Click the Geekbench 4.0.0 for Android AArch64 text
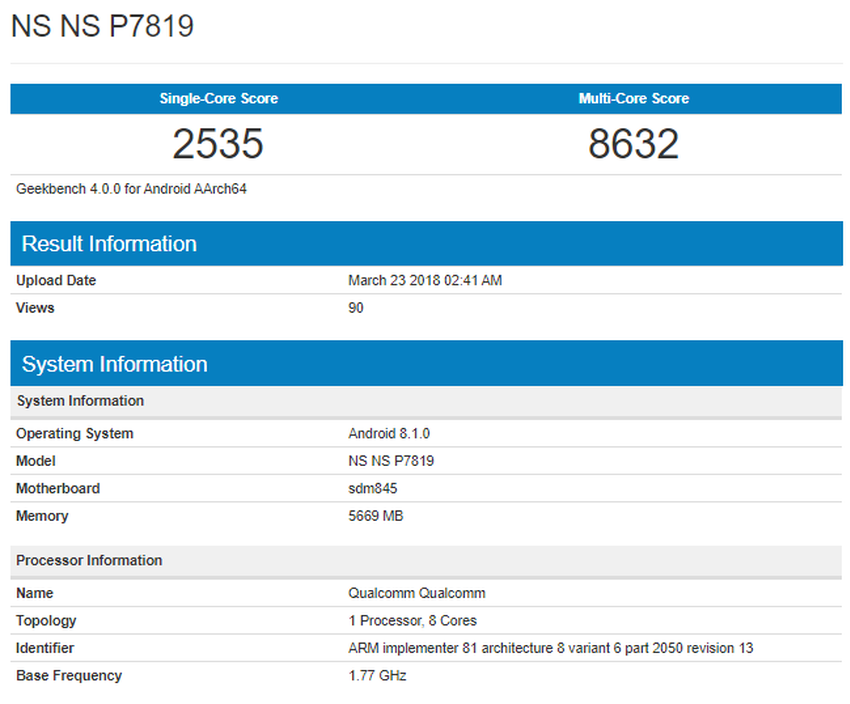 pyautogui.click(x=130, y=188)
